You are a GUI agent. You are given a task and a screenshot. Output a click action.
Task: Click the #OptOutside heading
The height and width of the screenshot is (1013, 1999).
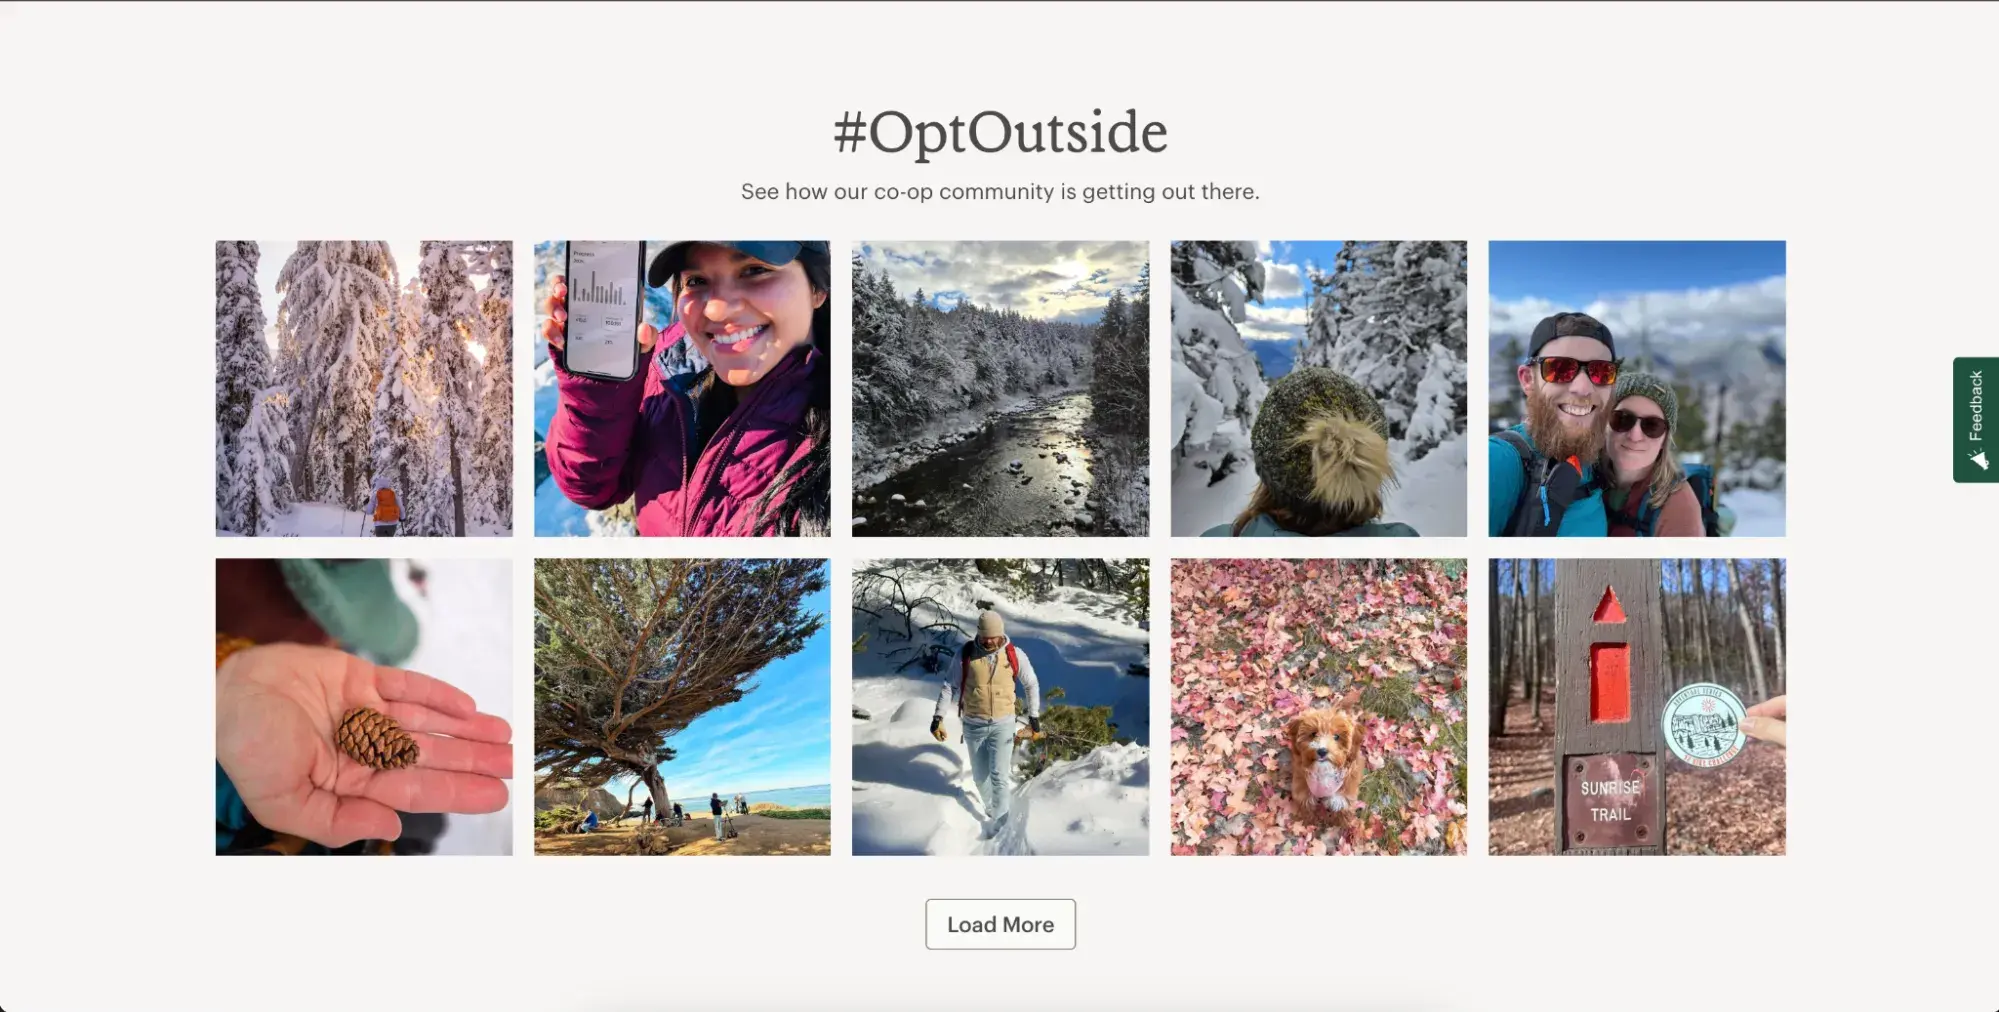(1000, 132)
